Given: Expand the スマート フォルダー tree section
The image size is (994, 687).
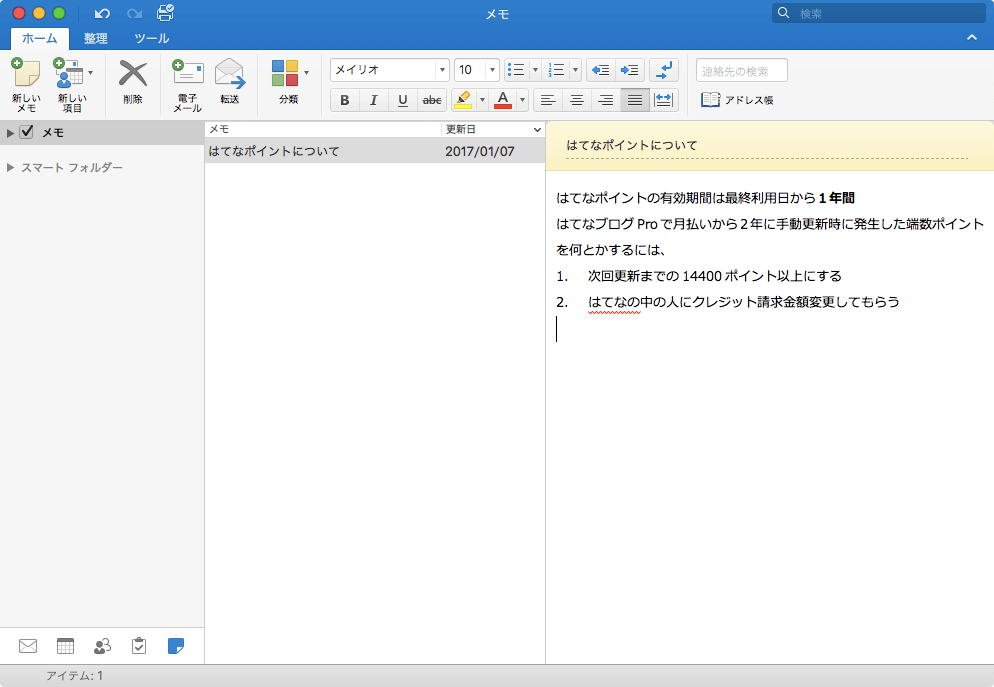Looking at the screenshot, I should pyautogui.click(x=10, y=167).
